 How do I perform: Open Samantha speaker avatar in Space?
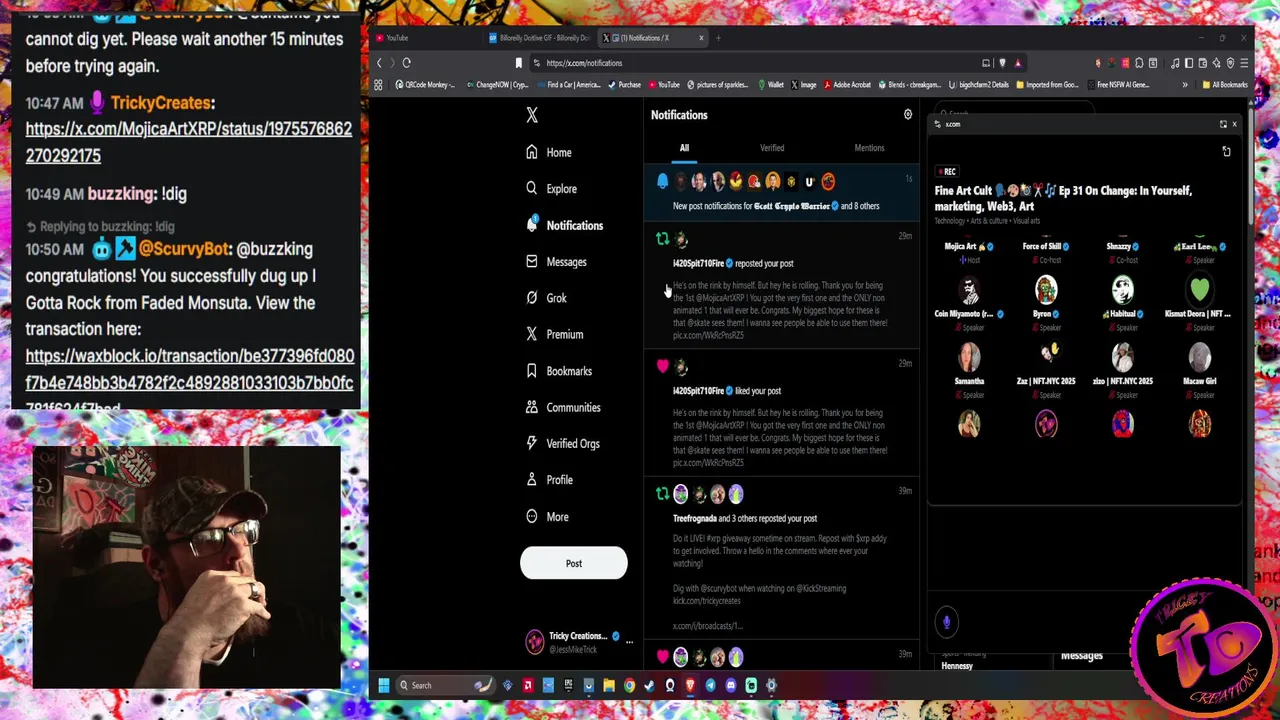click(x=969, y=357)
